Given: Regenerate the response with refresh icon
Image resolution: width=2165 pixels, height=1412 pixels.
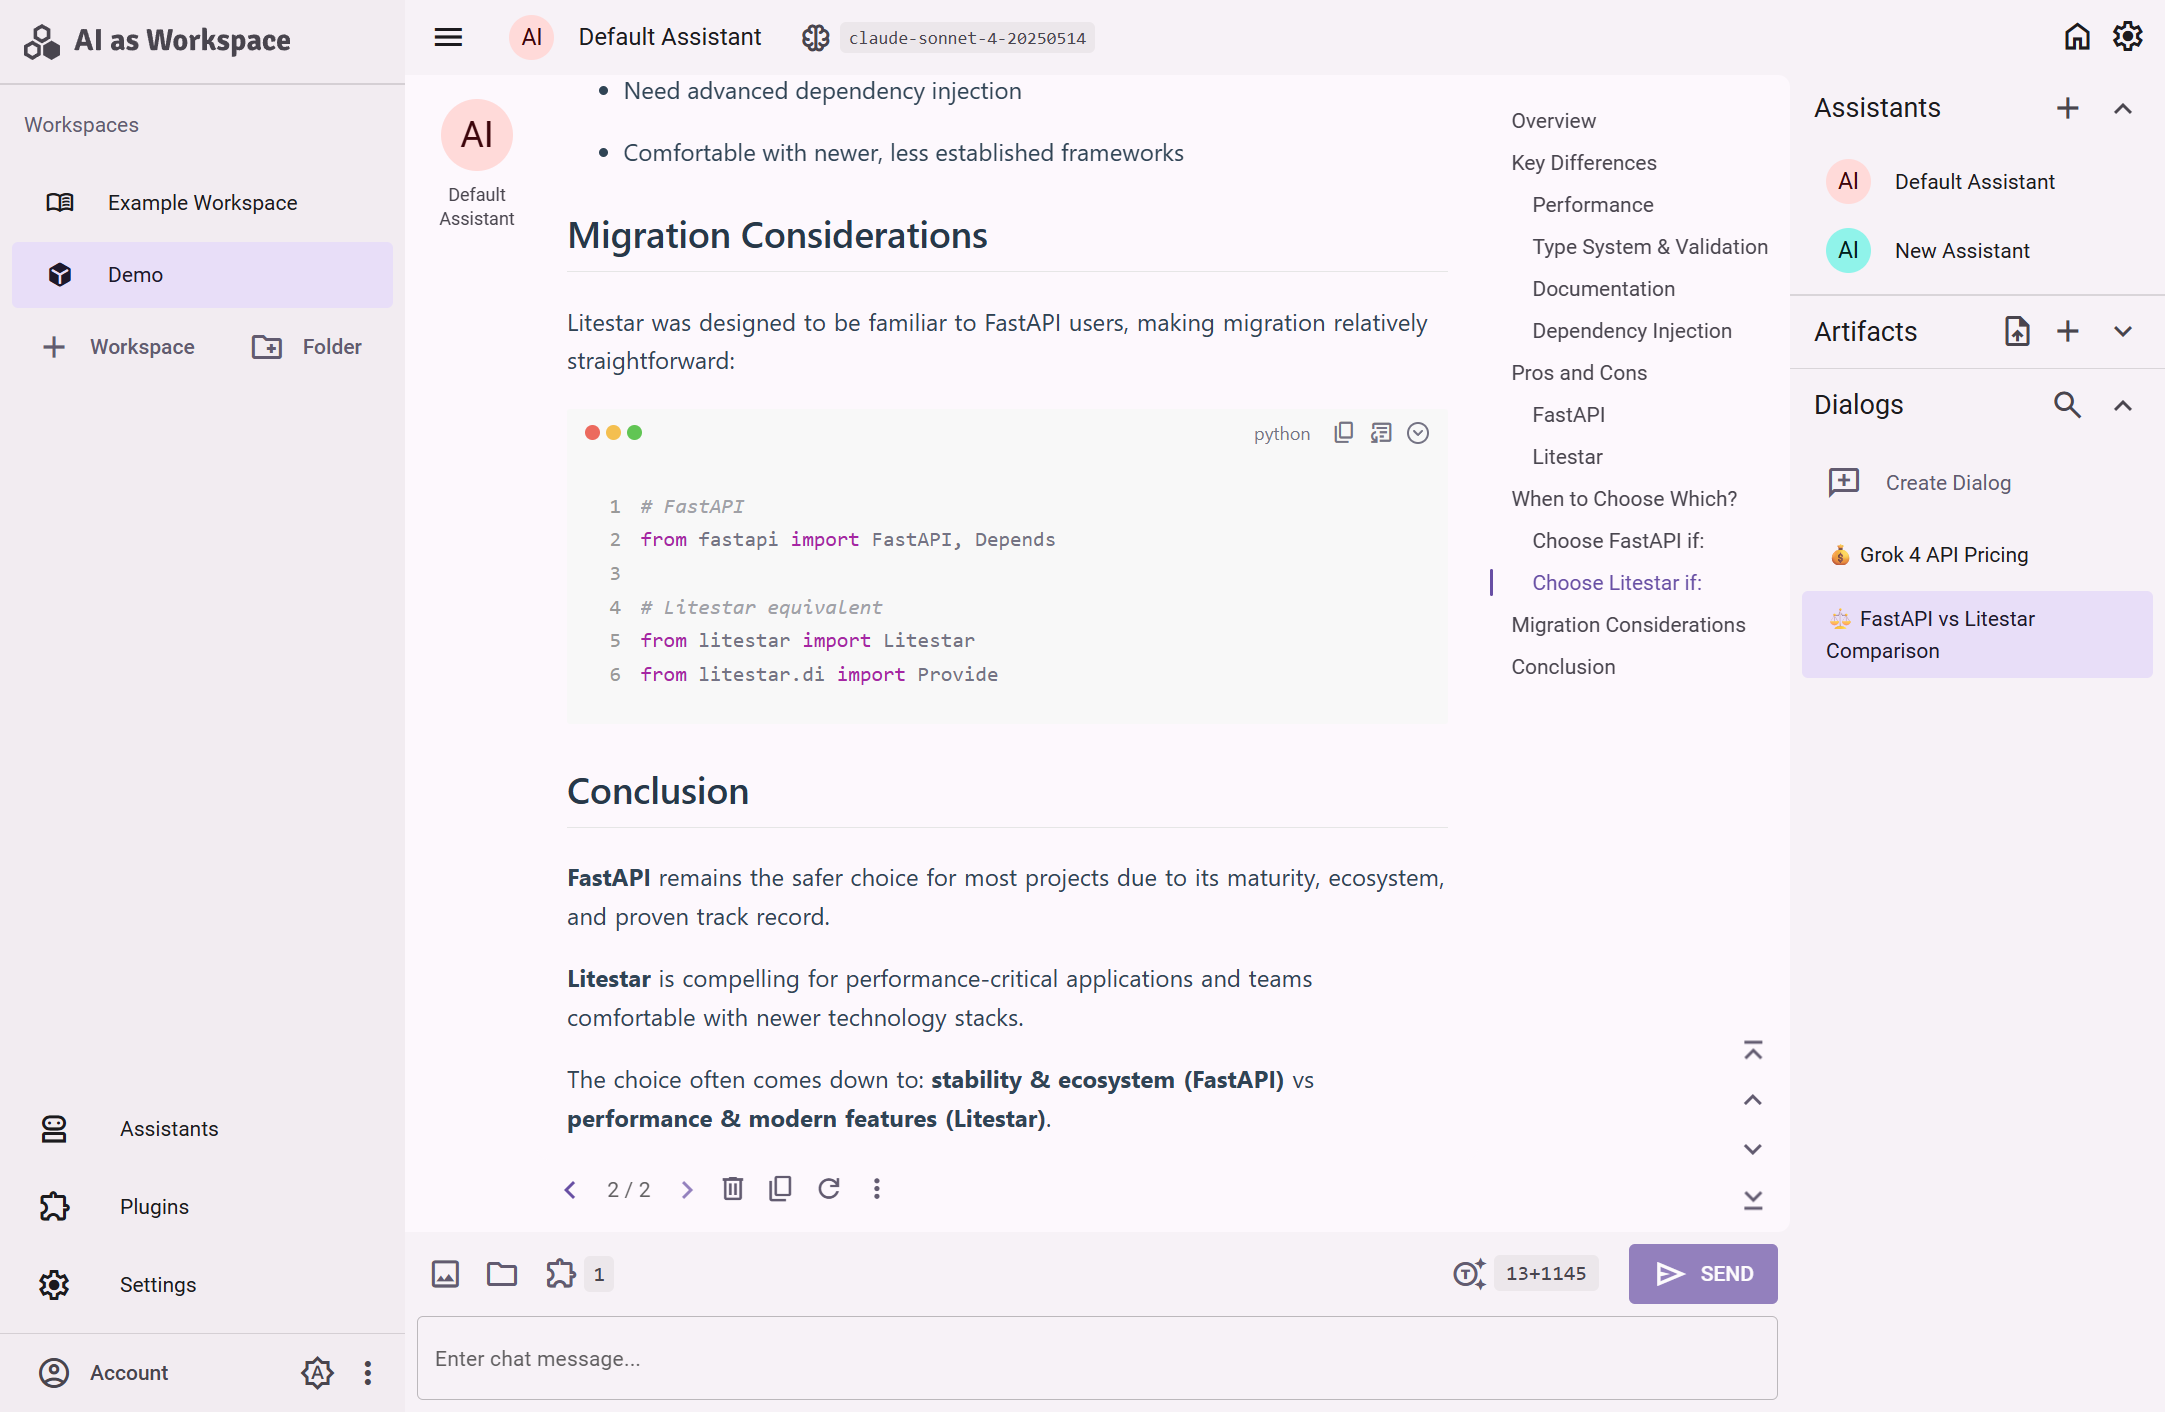Looking at the screenshot, I should tap(828, 1188).
